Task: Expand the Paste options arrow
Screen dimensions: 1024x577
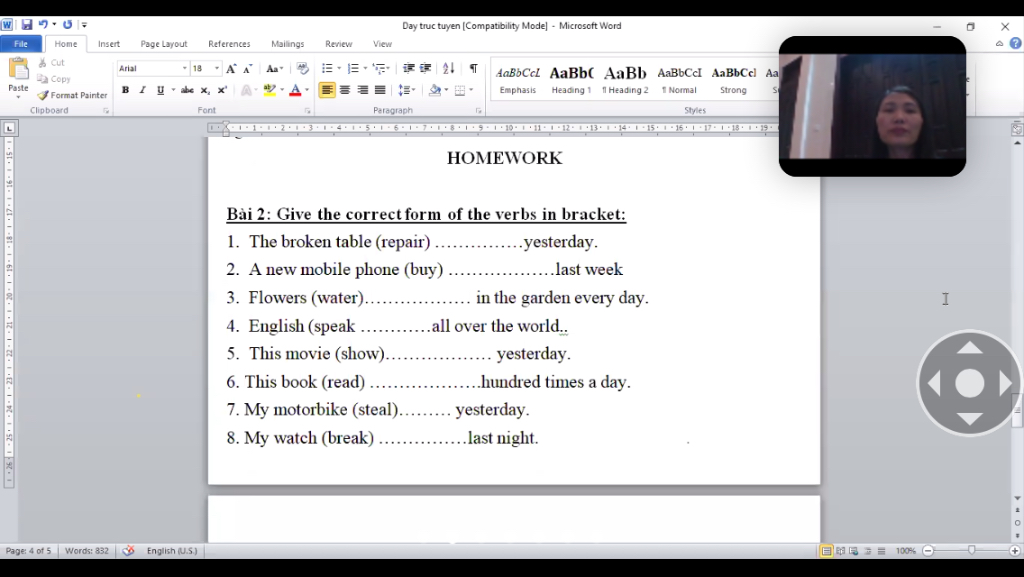Action: [x=18, y=97]
